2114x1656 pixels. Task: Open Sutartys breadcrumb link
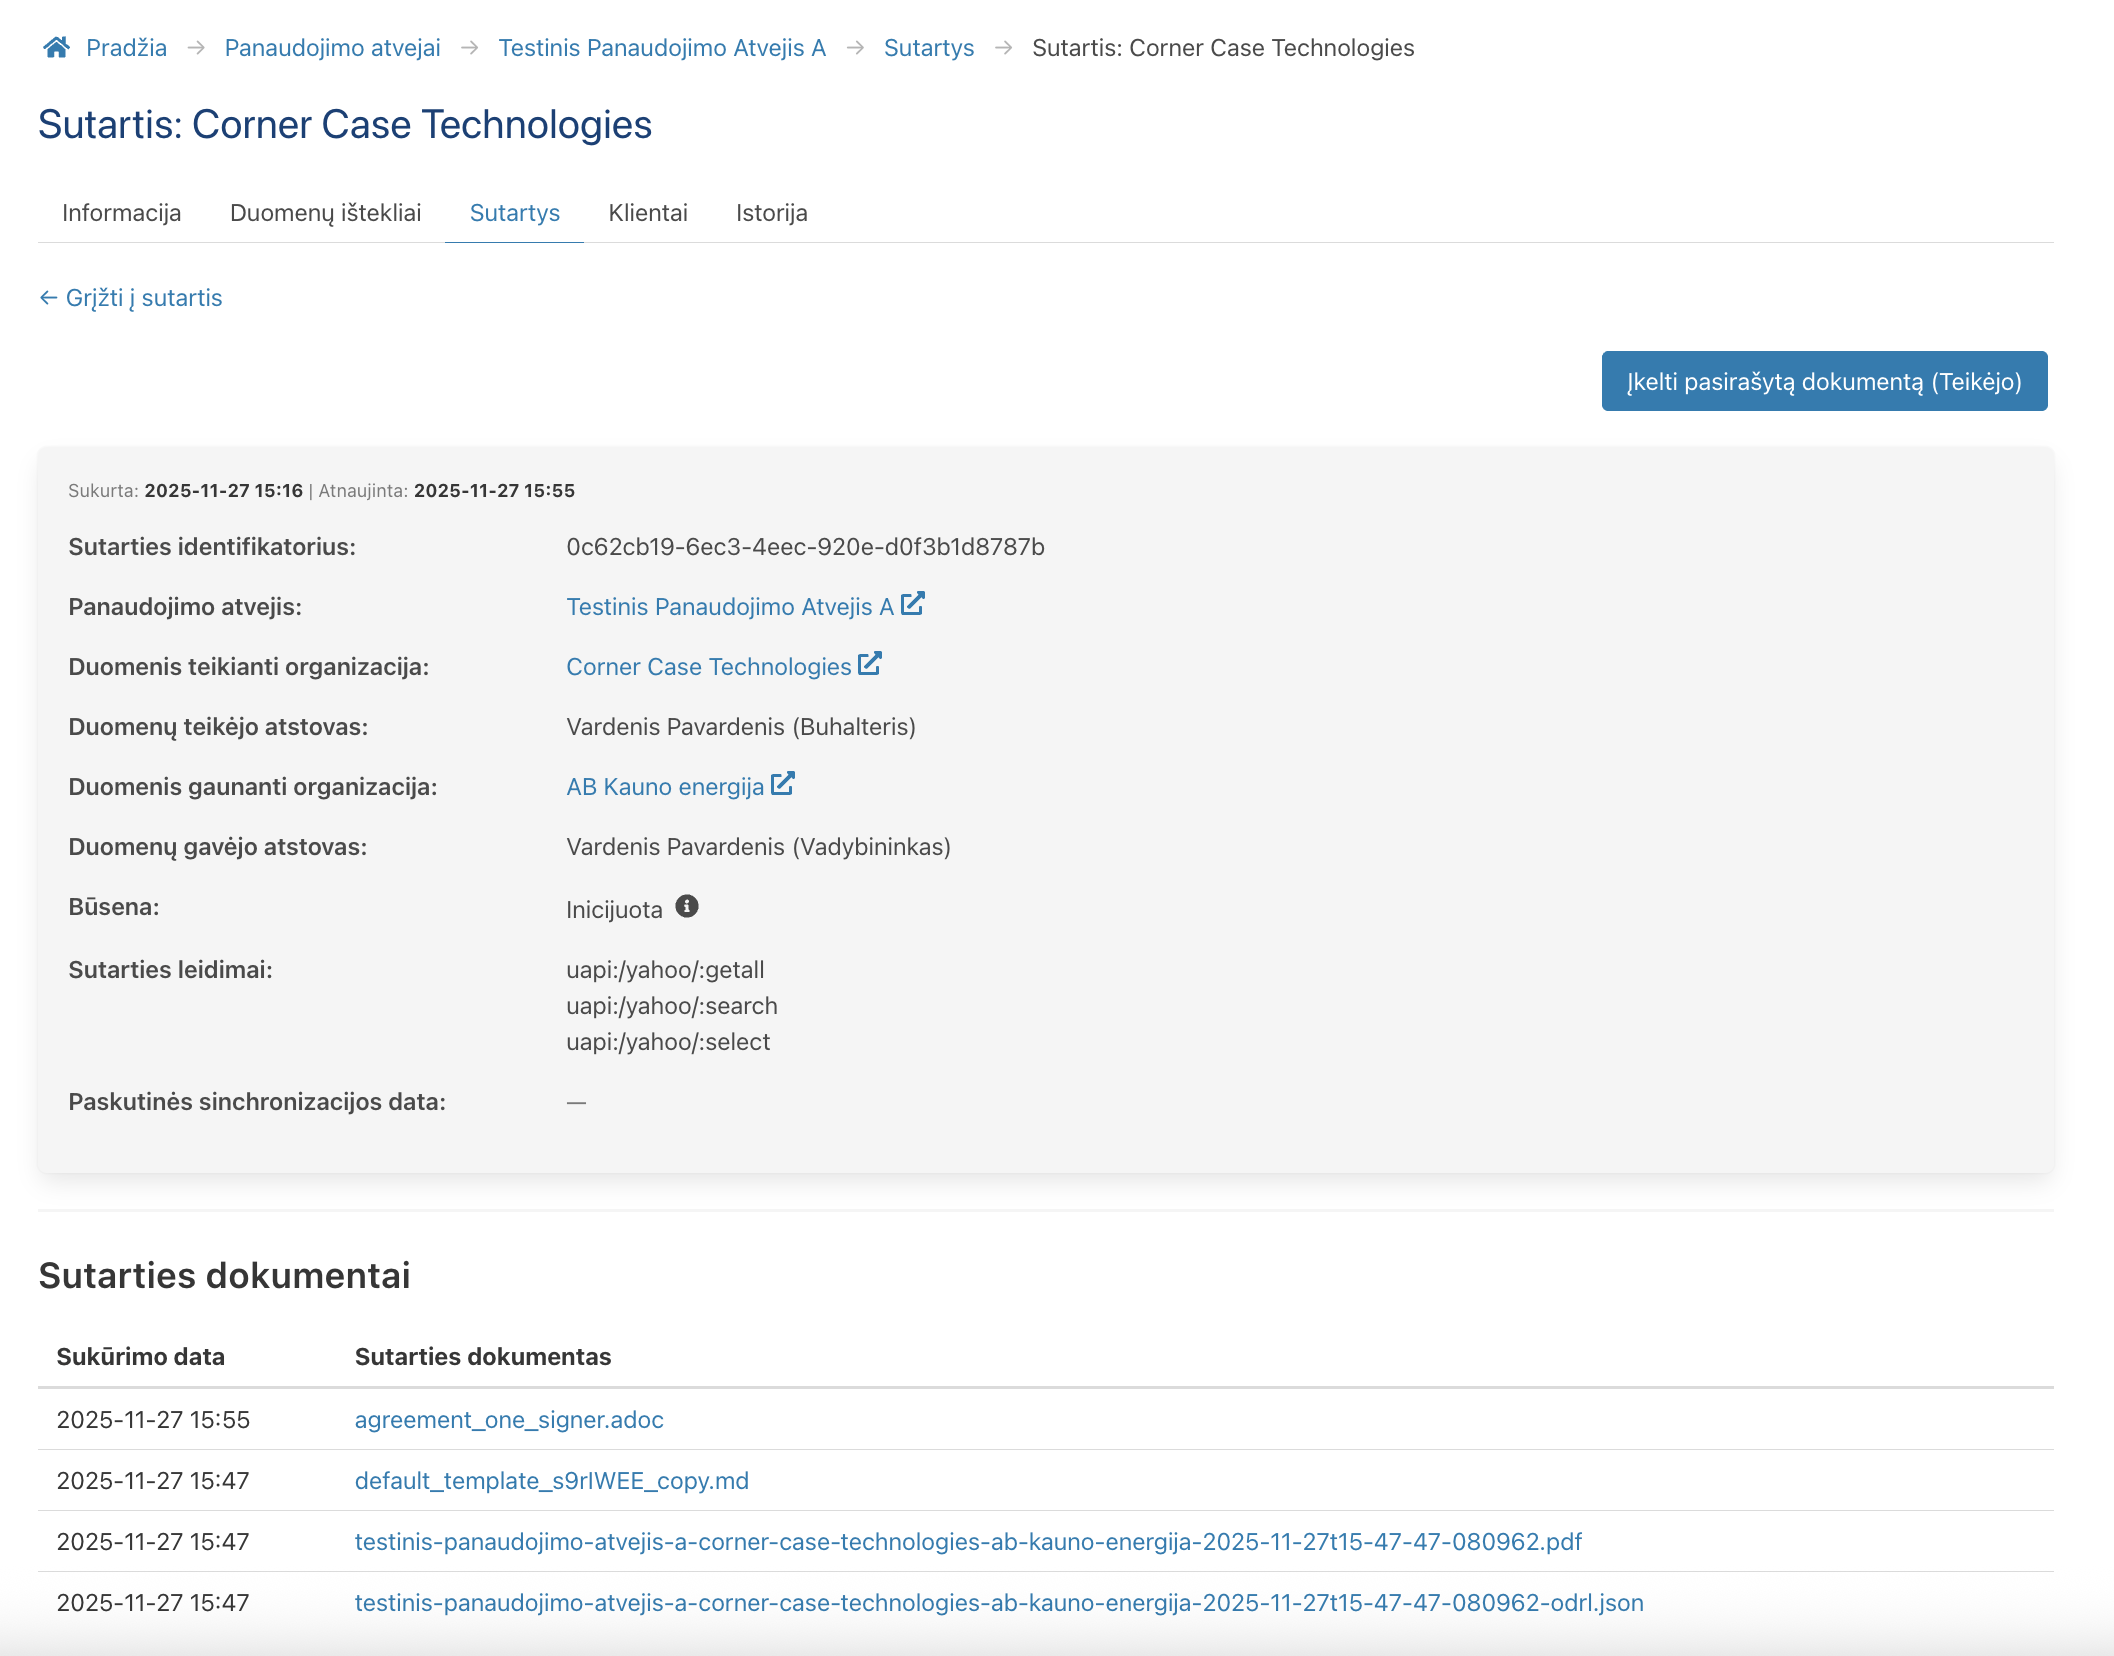(929, 48)
